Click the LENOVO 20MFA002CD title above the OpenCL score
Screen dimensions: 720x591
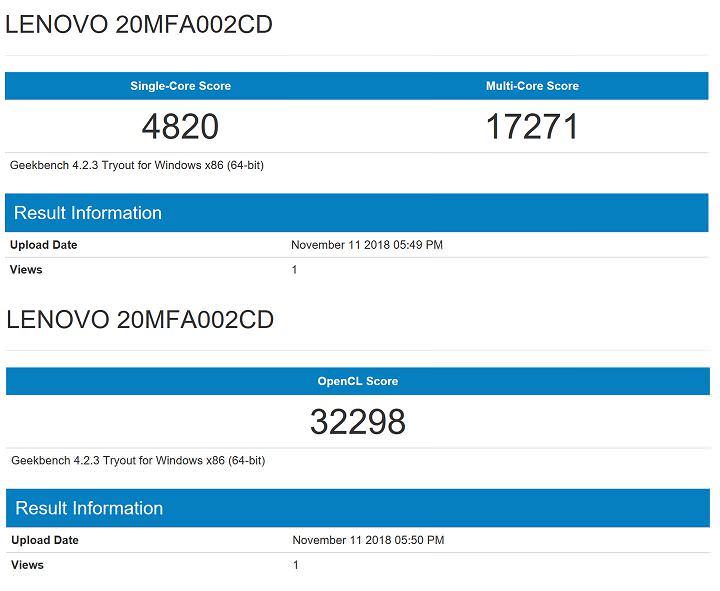click(x=140, y=320)
